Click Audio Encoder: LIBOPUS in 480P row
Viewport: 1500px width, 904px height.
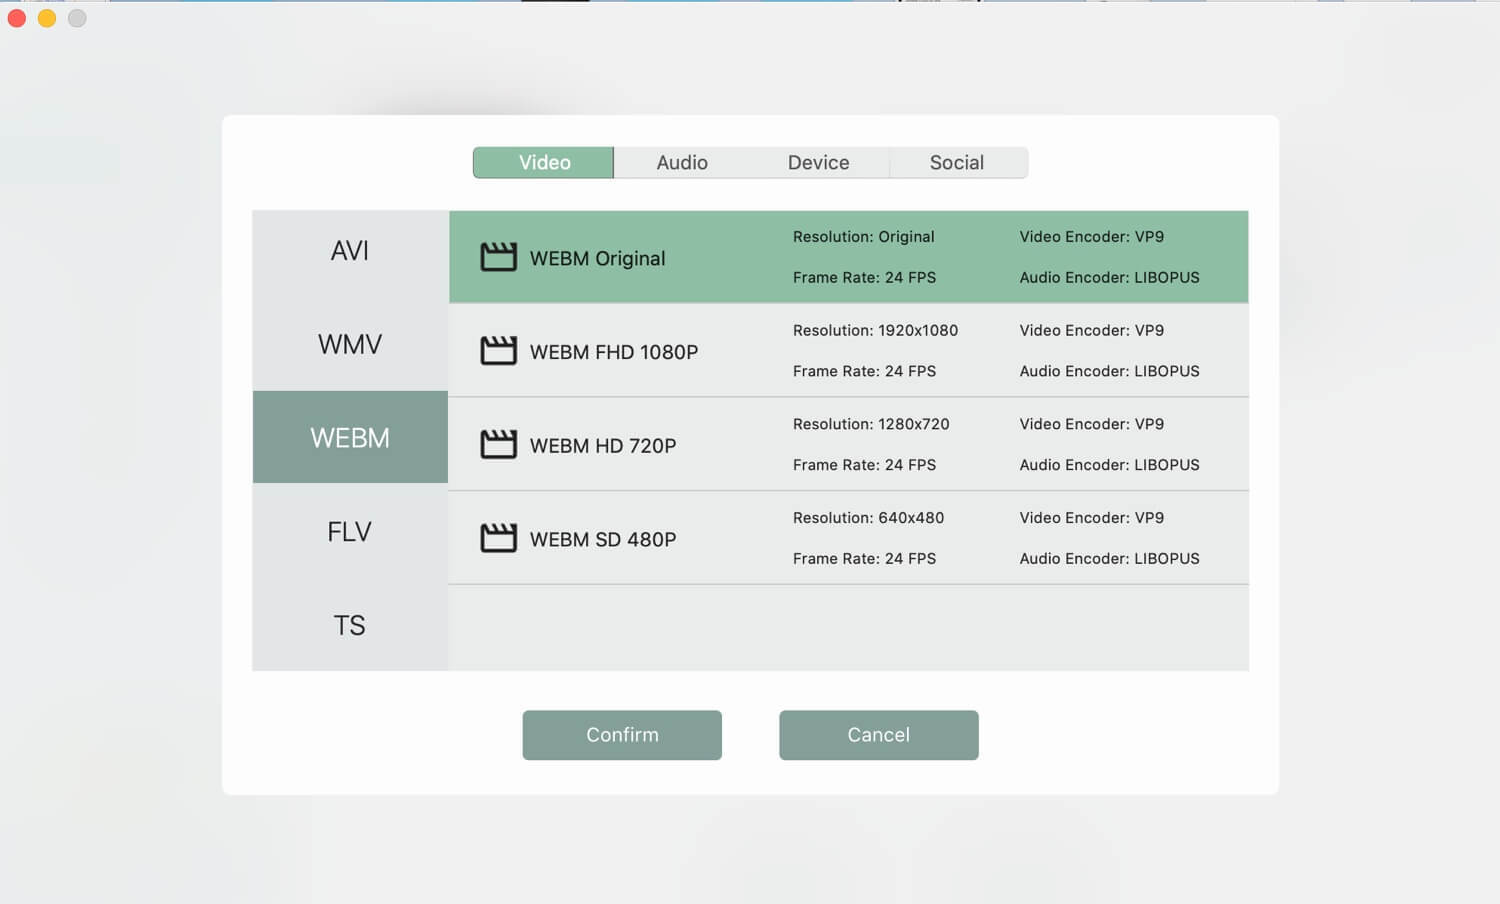(1109, 558)
